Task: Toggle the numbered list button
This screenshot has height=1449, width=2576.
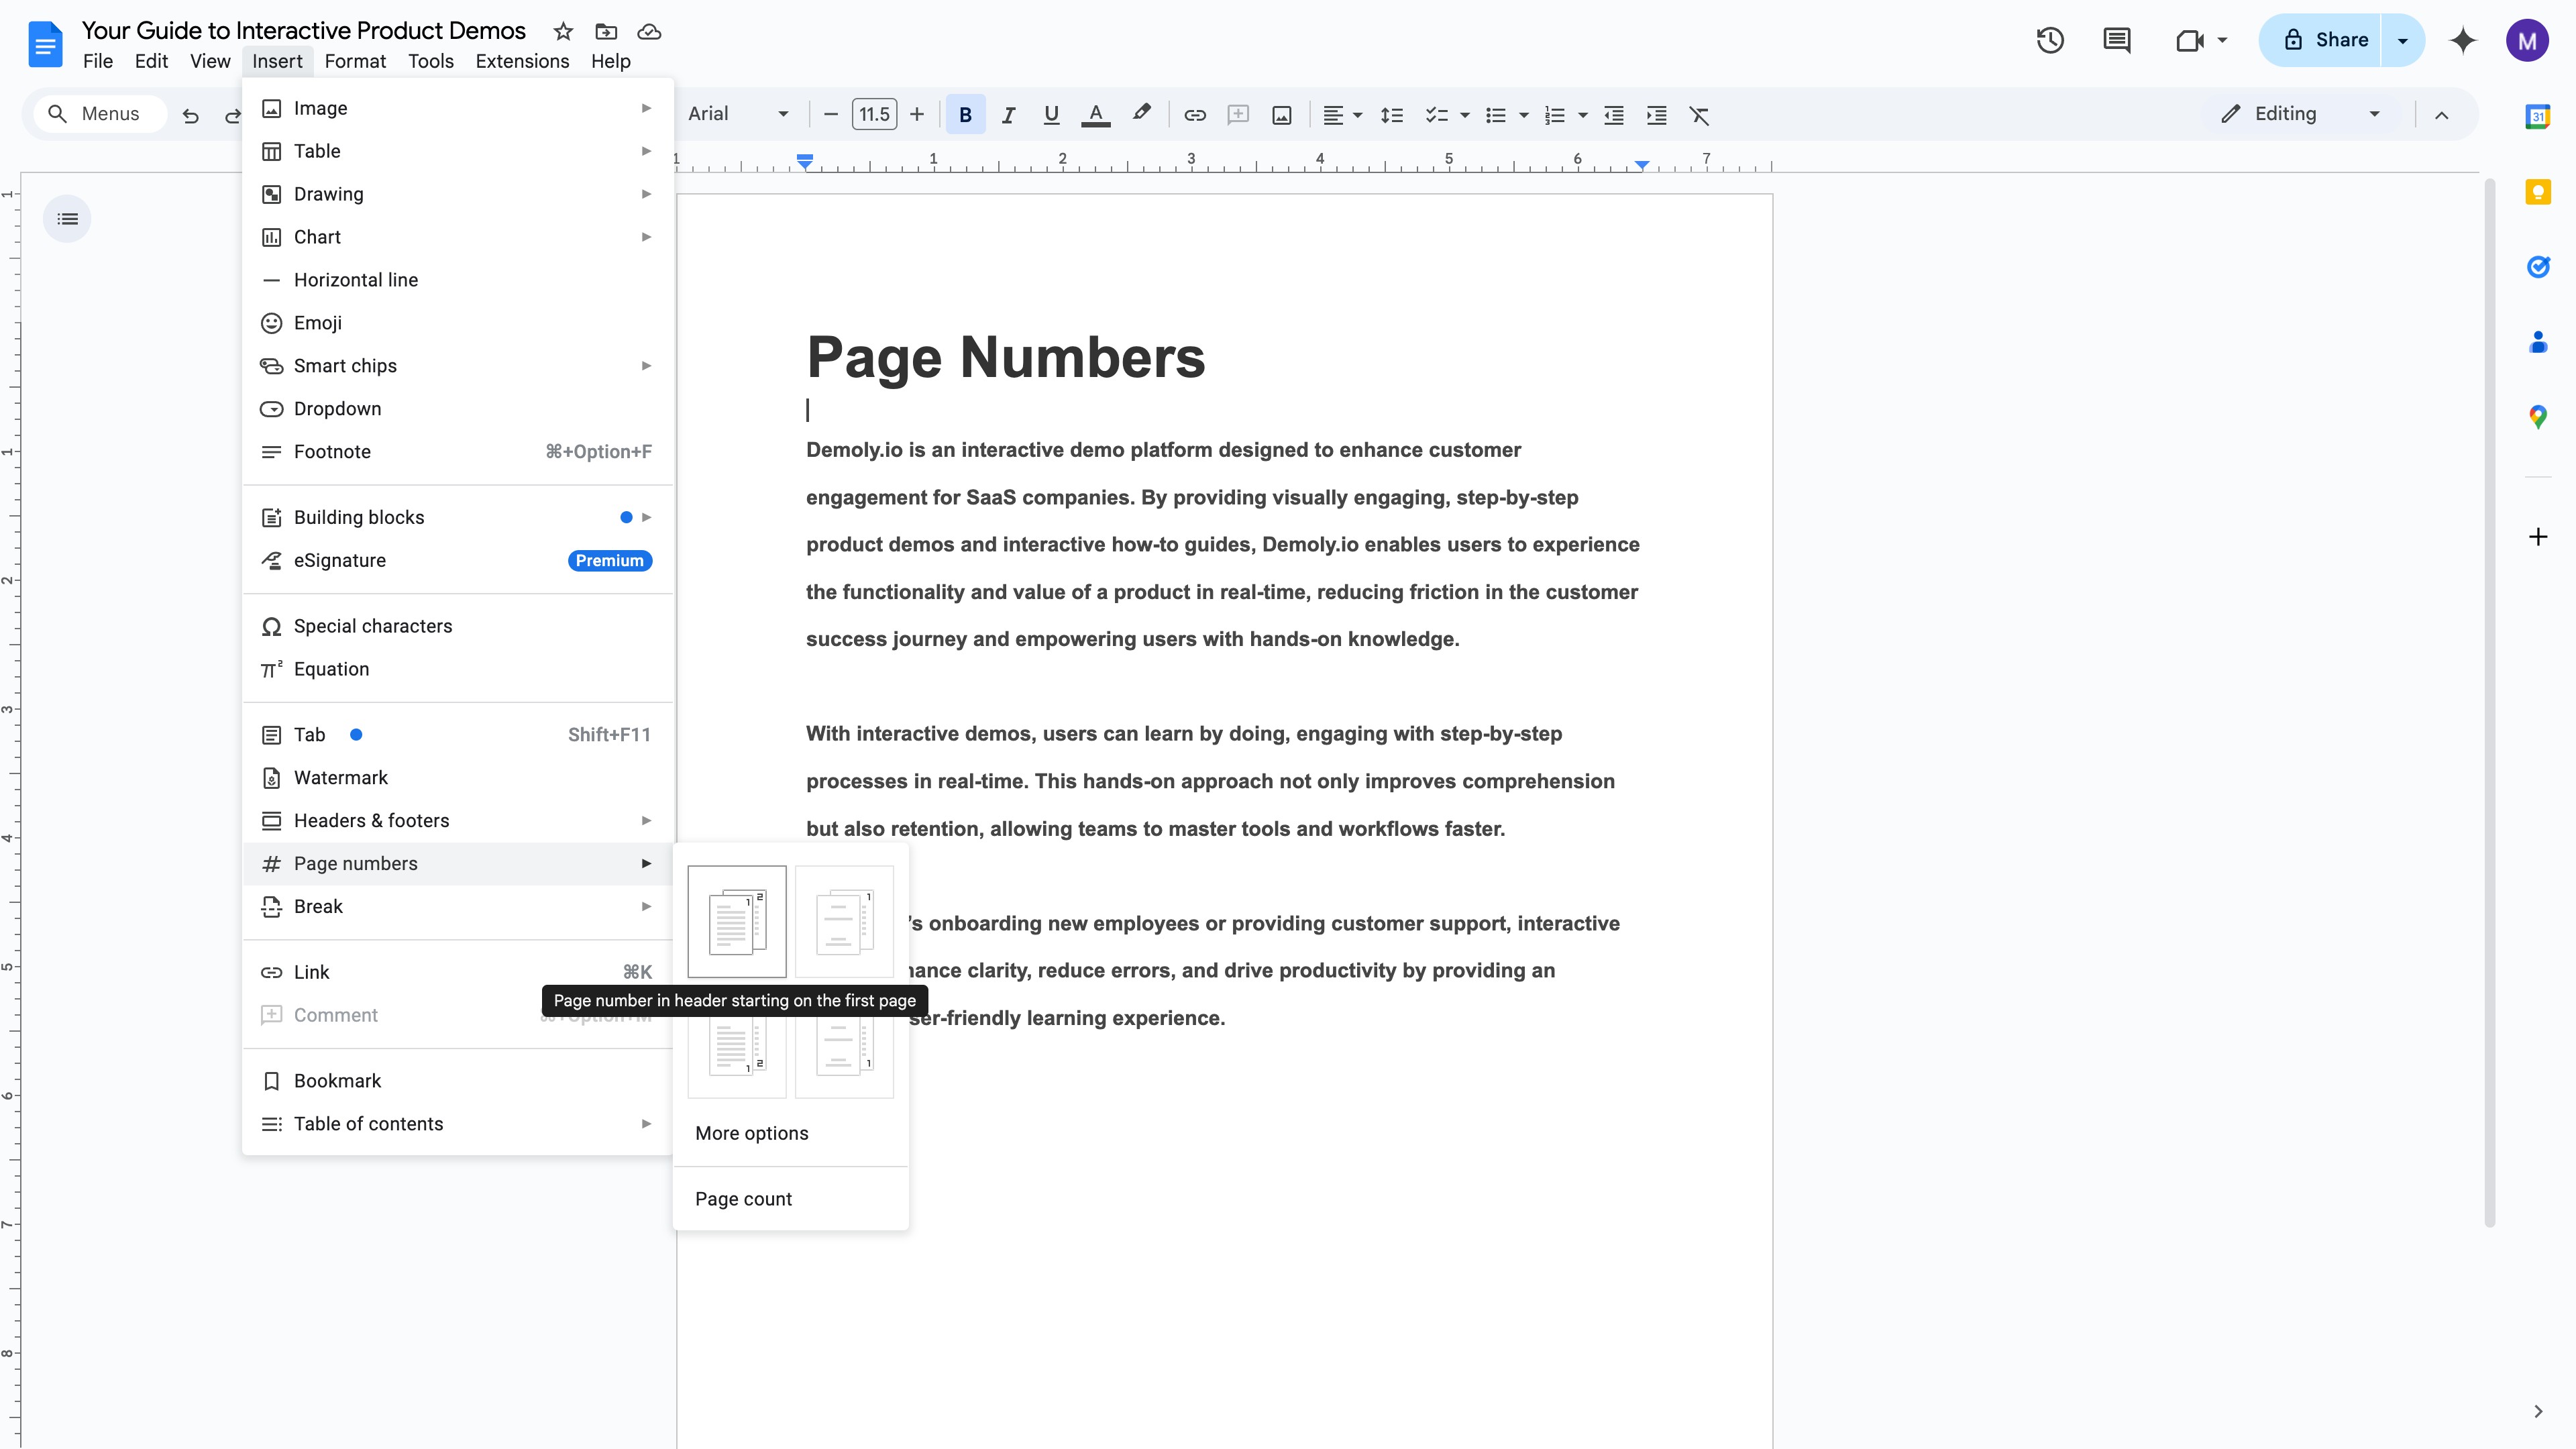Action: click(x=1554, y=115)
